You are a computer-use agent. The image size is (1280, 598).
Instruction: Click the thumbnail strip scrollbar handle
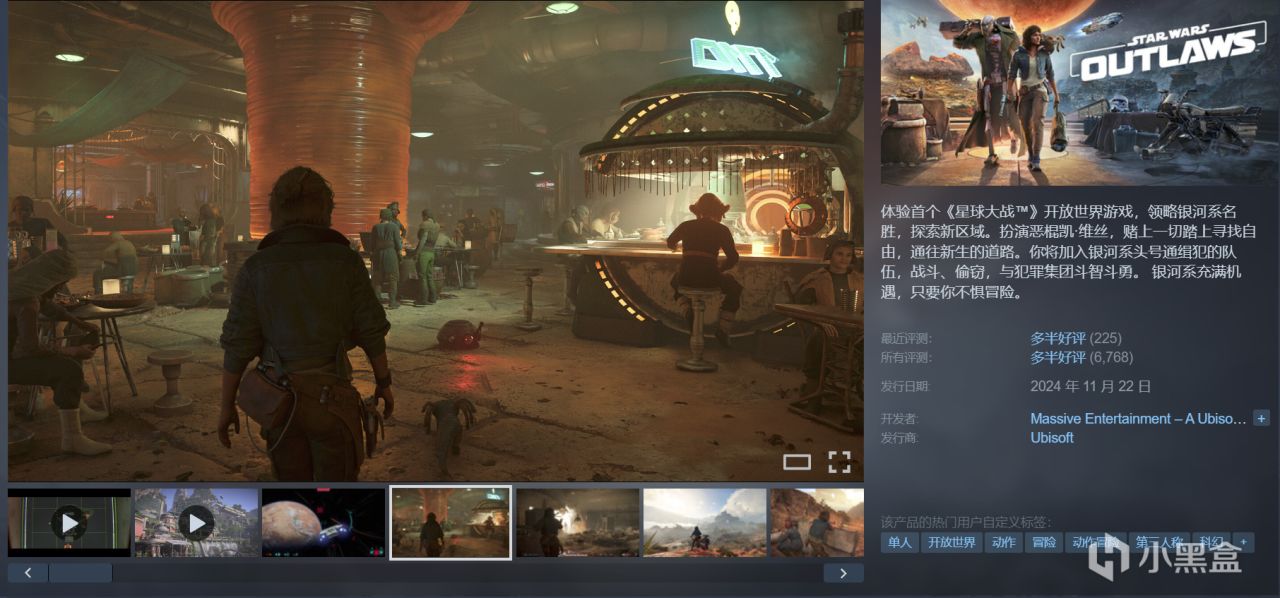[80, 573]
